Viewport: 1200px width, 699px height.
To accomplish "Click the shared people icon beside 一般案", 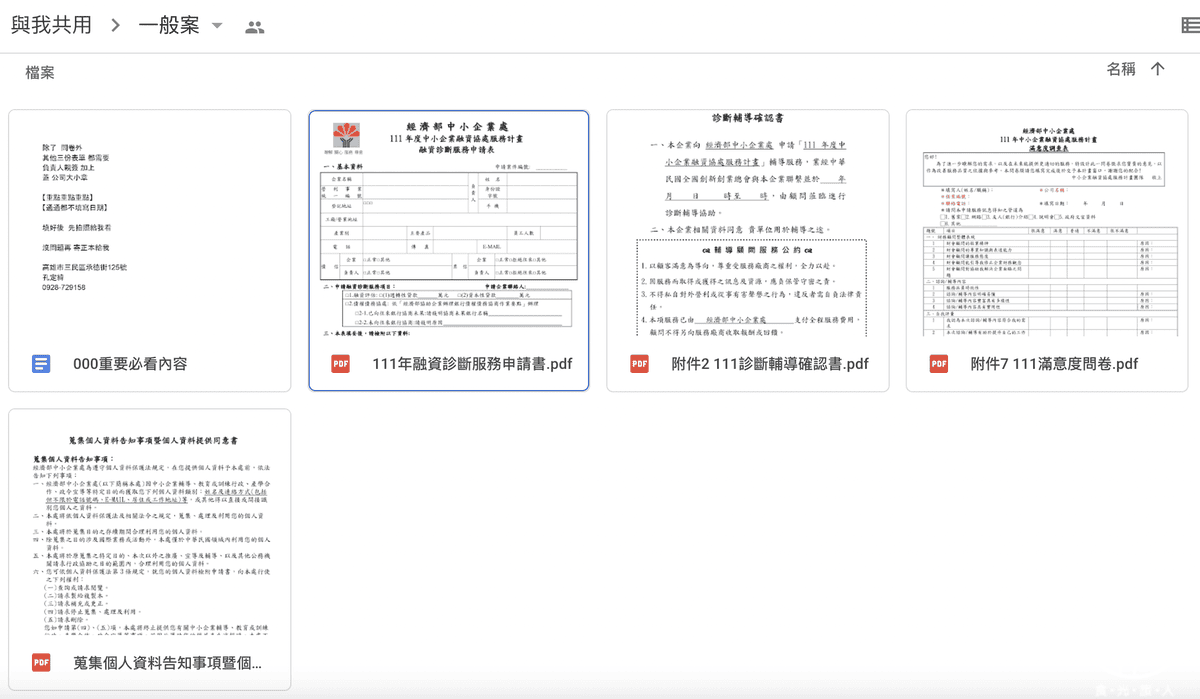I will coord(255,27).
